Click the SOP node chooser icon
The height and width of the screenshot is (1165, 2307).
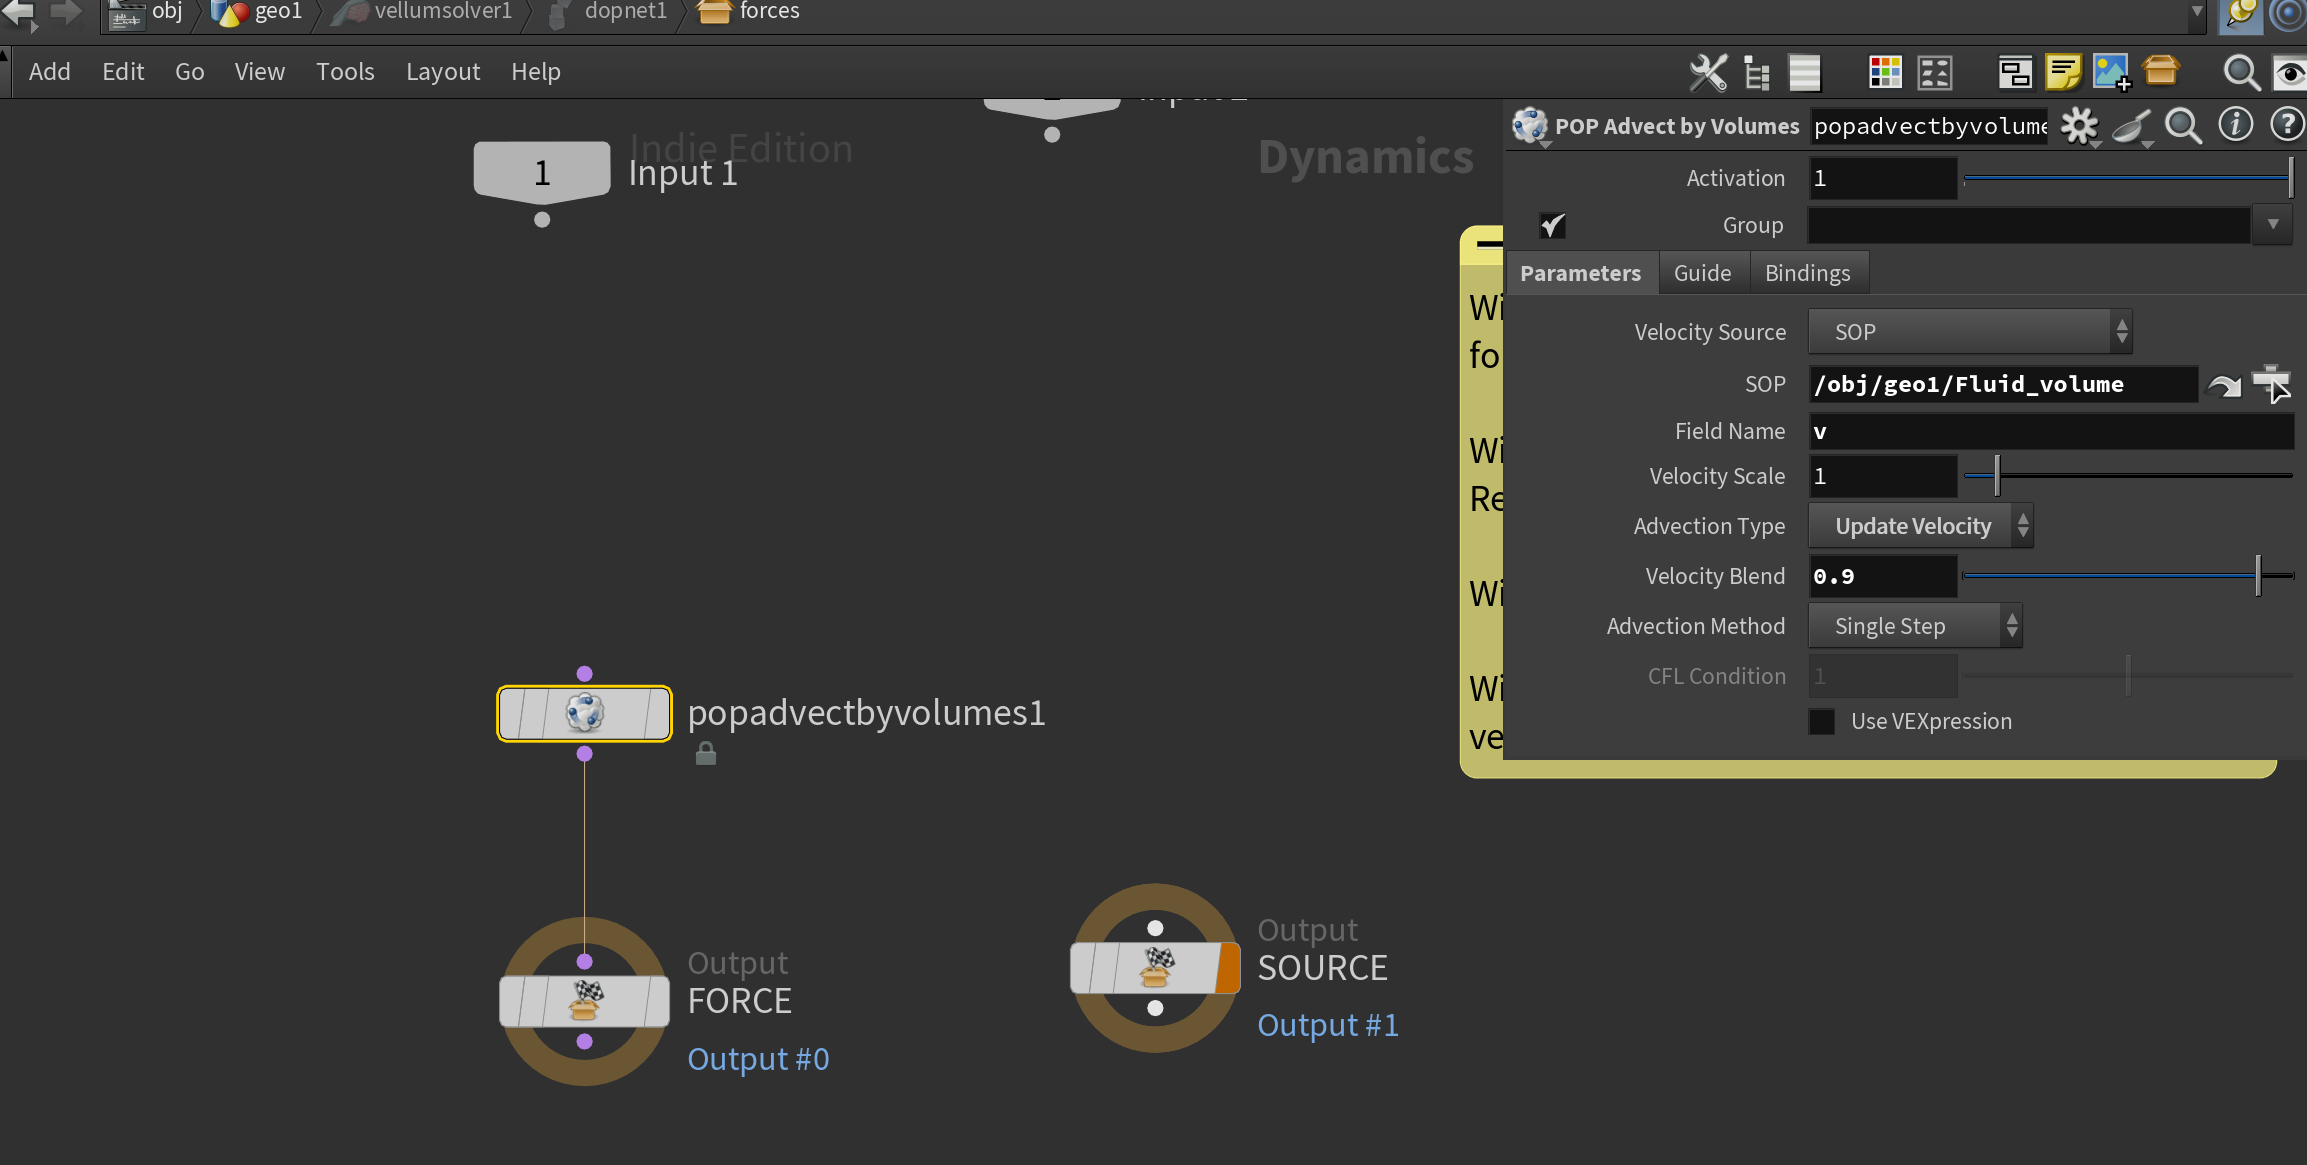(x=2272, y=384)
